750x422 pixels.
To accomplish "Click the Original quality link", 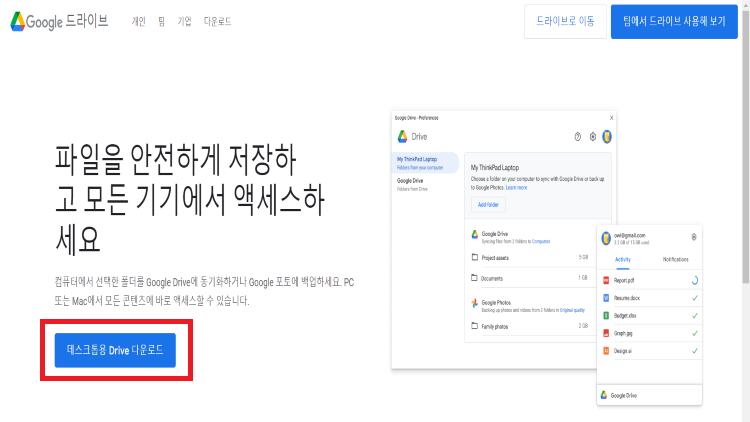I will [573, 310].
